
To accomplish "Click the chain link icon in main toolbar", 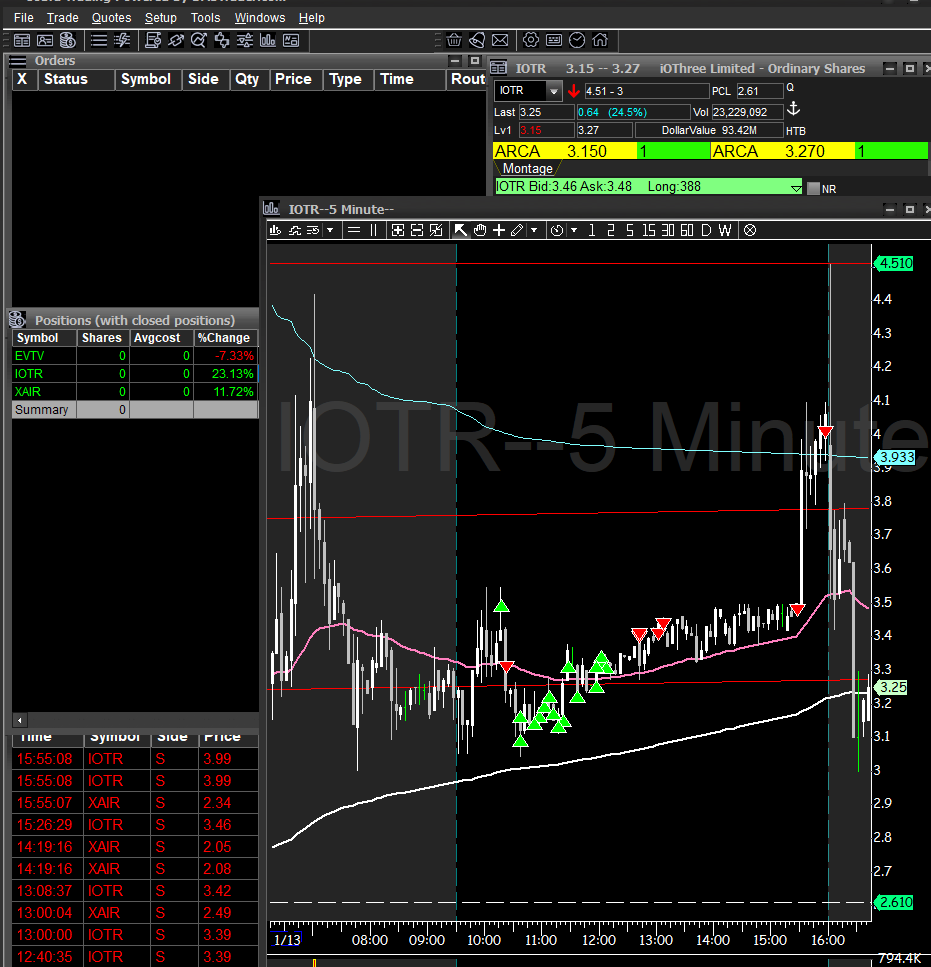I will (x=176, y=41).
